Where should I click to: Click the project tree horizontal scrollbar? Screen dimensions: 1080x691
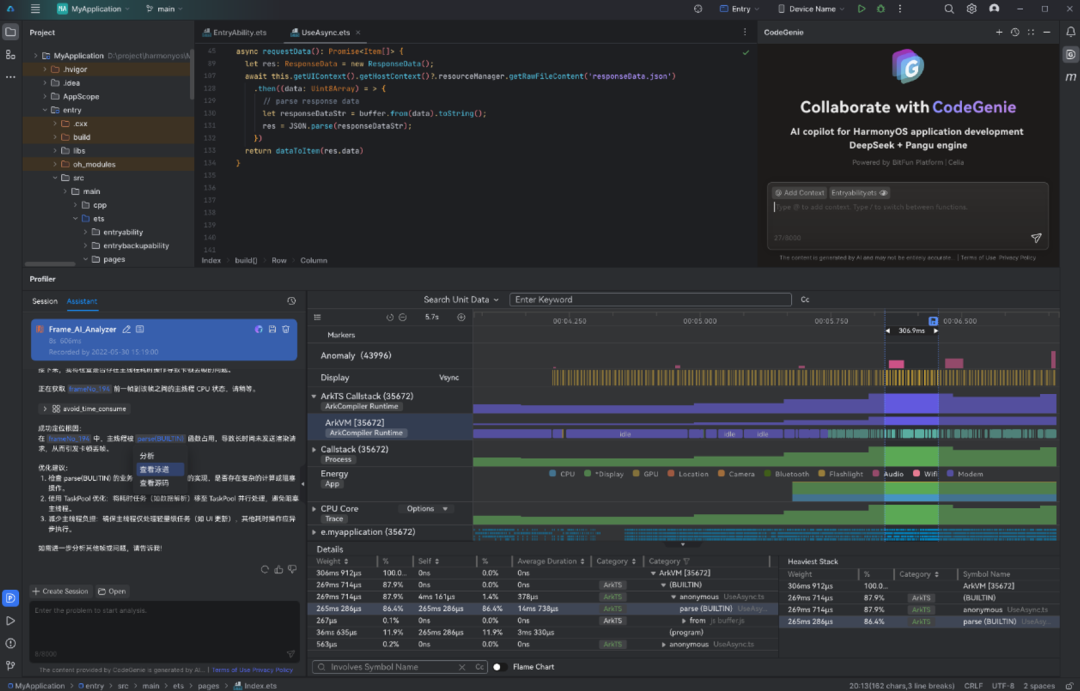(x=50, y=264)
